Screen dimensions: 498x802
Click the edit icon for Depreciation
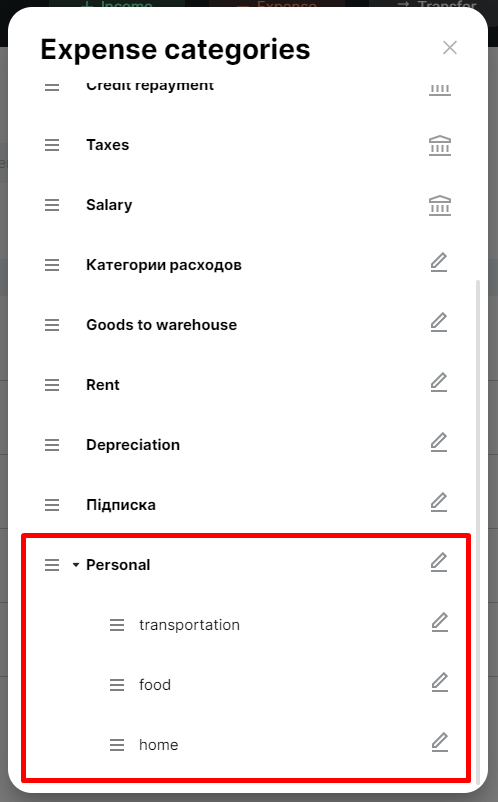click(x=439, y=442)
